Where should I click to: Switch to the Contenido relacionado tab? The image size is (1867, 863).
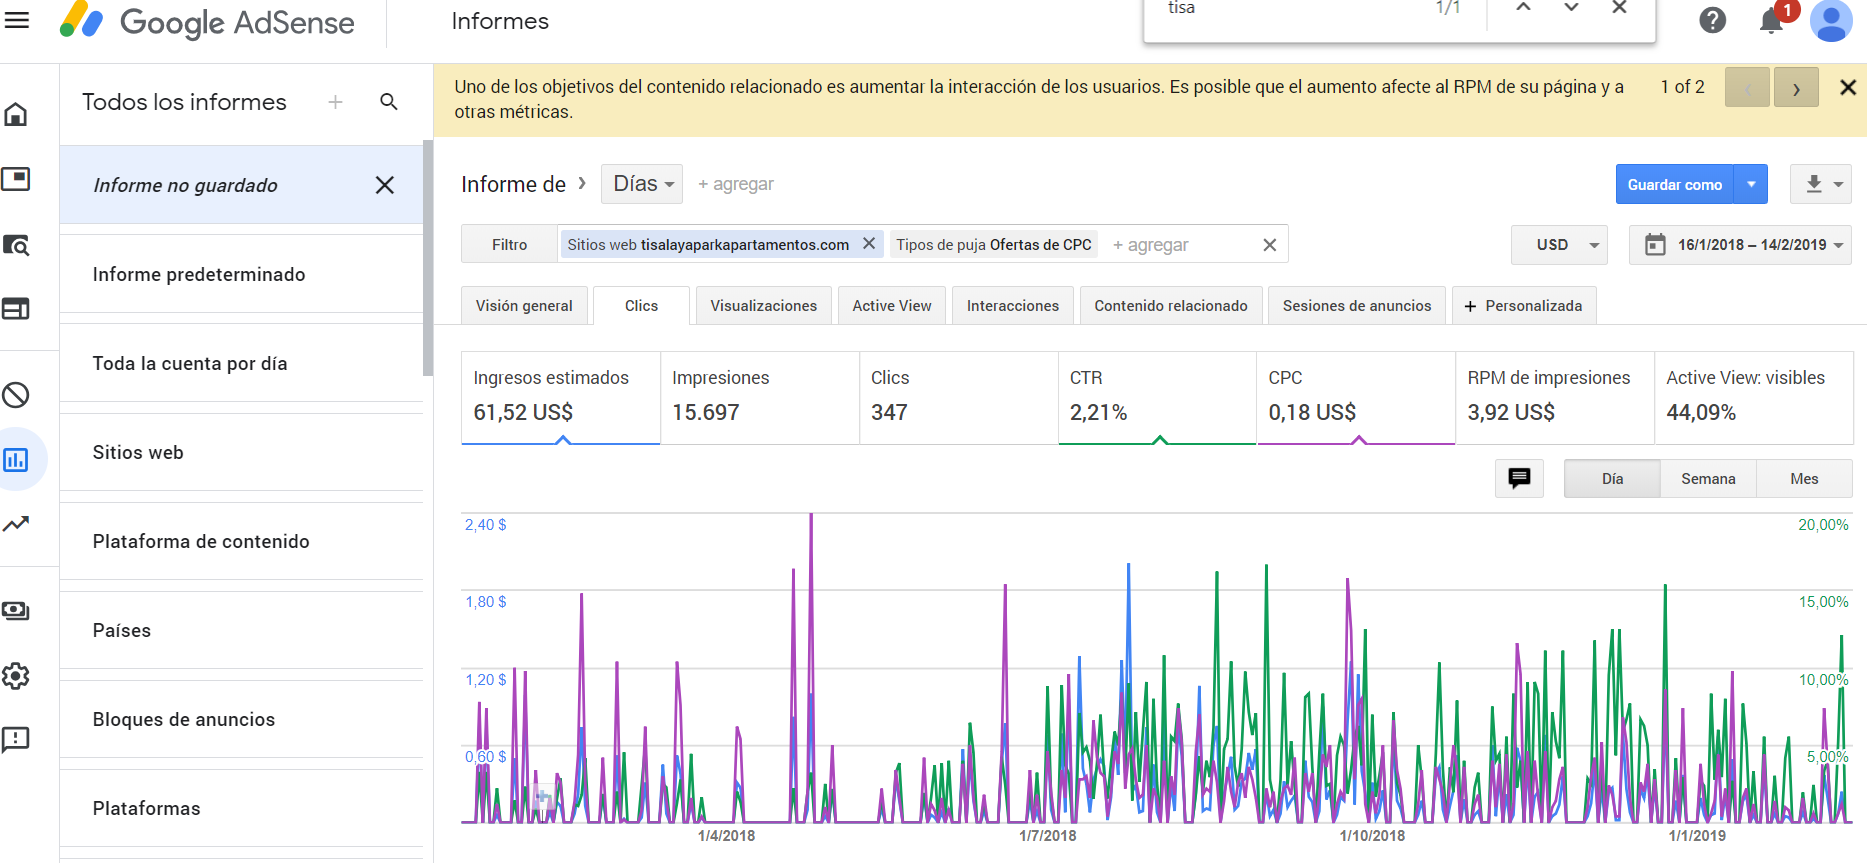pyautogui.click(x=1171, y=306)
